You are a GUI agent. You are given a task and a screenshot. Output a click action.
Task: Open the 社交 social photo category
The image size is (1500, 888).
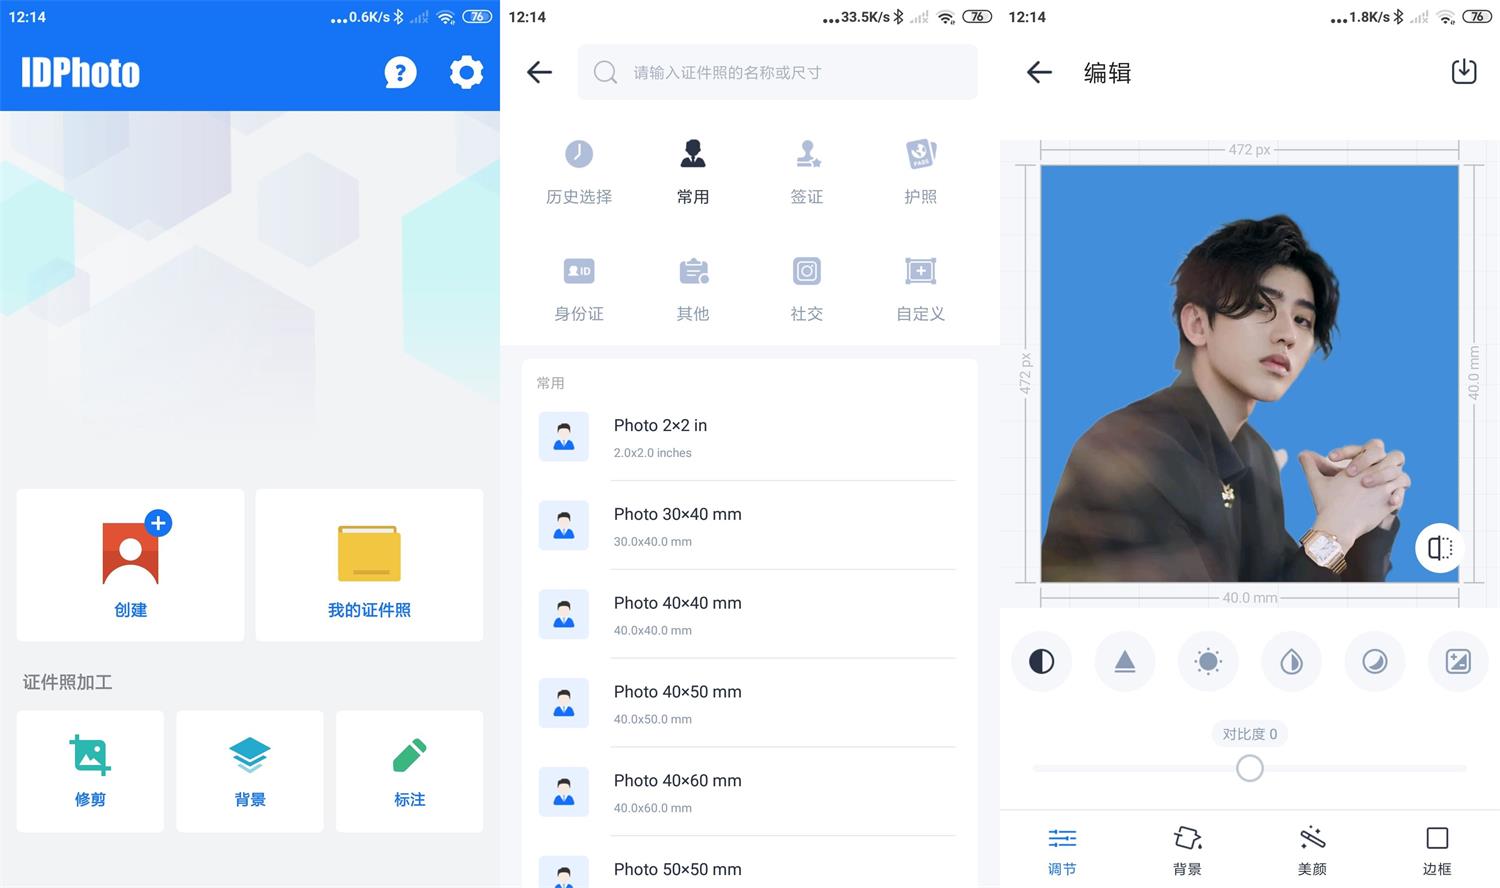click(806, 288)
